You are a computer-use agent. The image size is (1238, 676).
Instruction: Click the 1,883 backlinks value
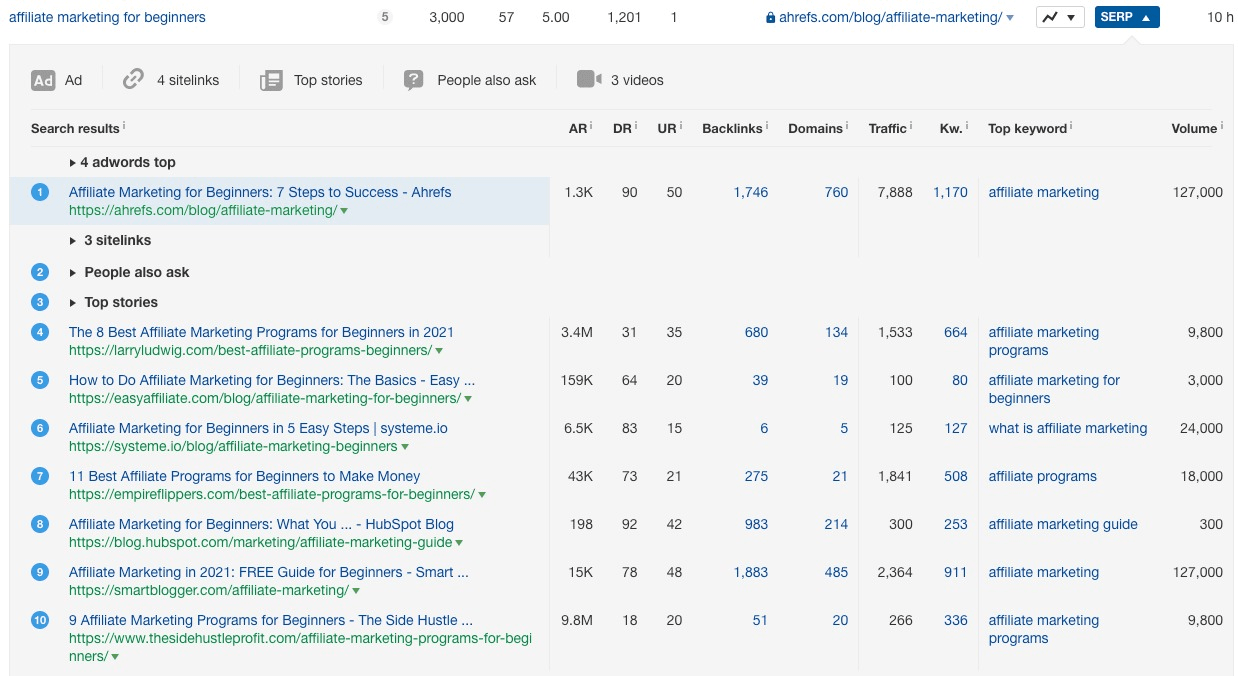pyautogui.click(x=750, y=572)
